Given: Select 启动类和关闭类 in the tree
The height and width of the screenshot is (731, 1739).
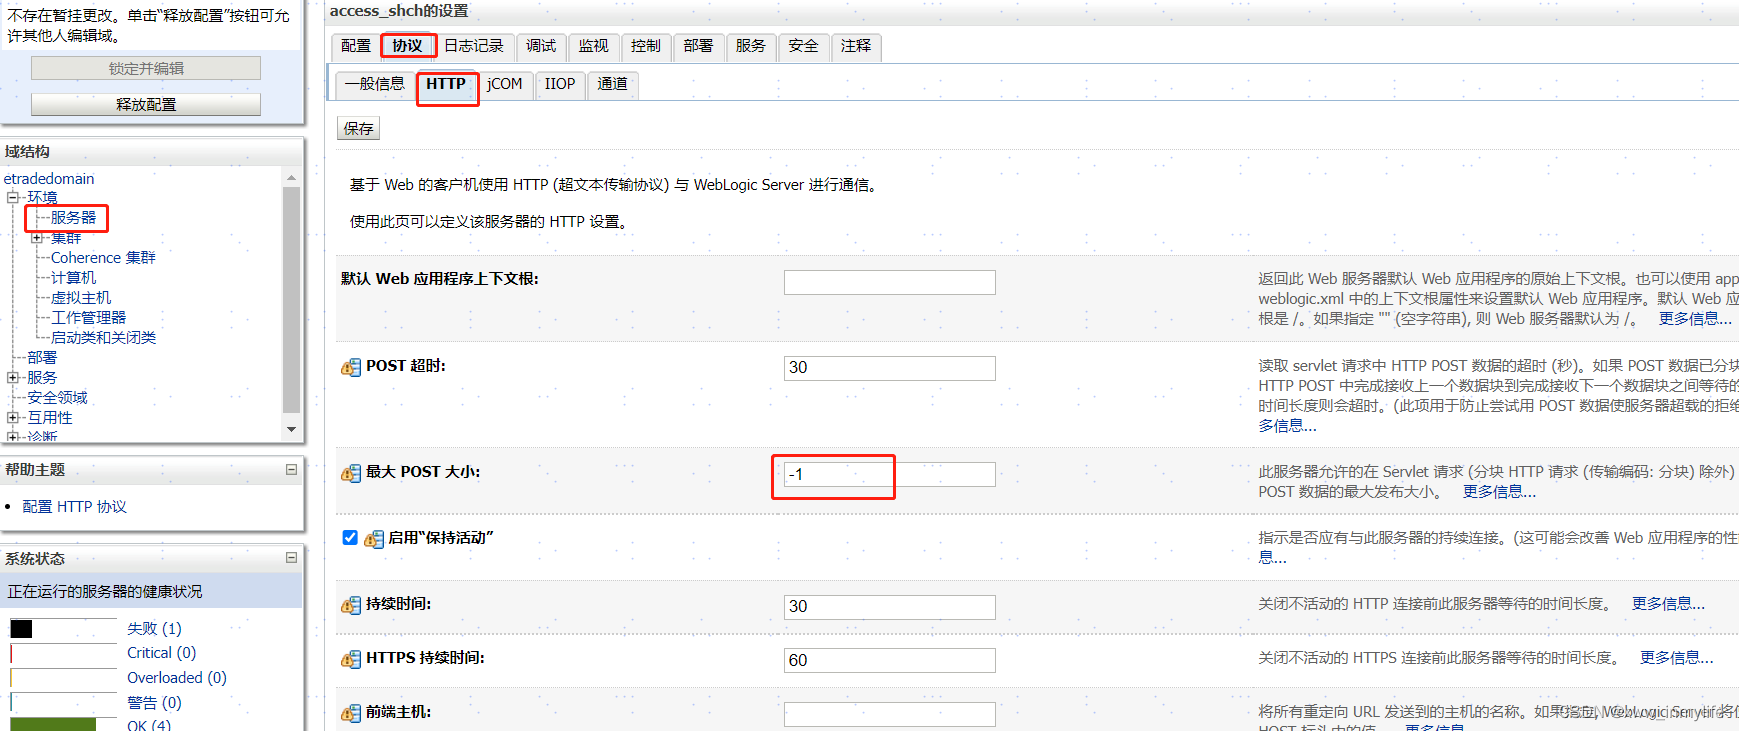Looking at the screenshot, I should tap(103, 337).
